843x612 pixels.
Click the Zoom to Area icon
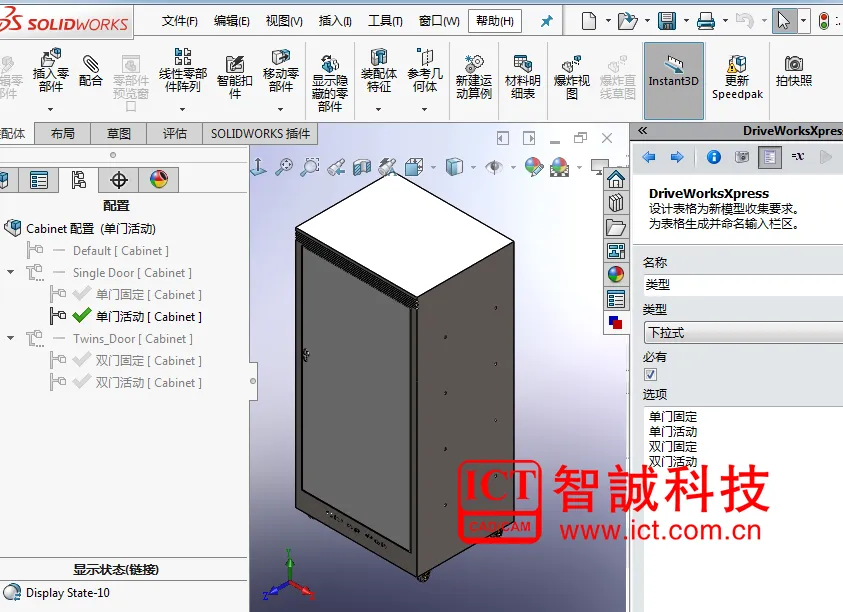[310, 167]
